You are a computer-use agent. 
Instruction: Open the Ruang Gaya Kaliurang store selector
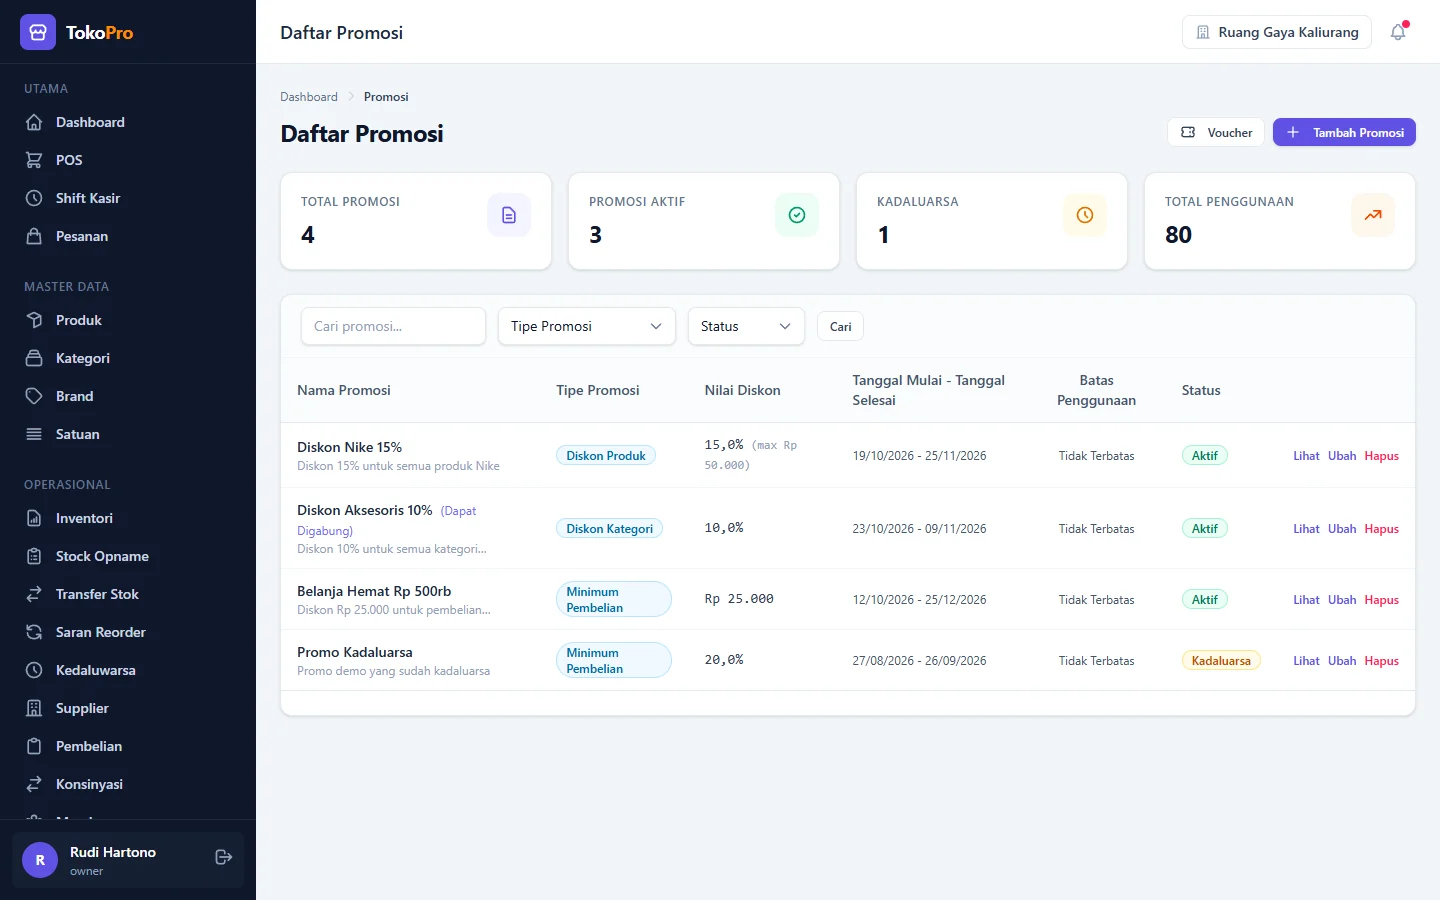pos(1277,32)
